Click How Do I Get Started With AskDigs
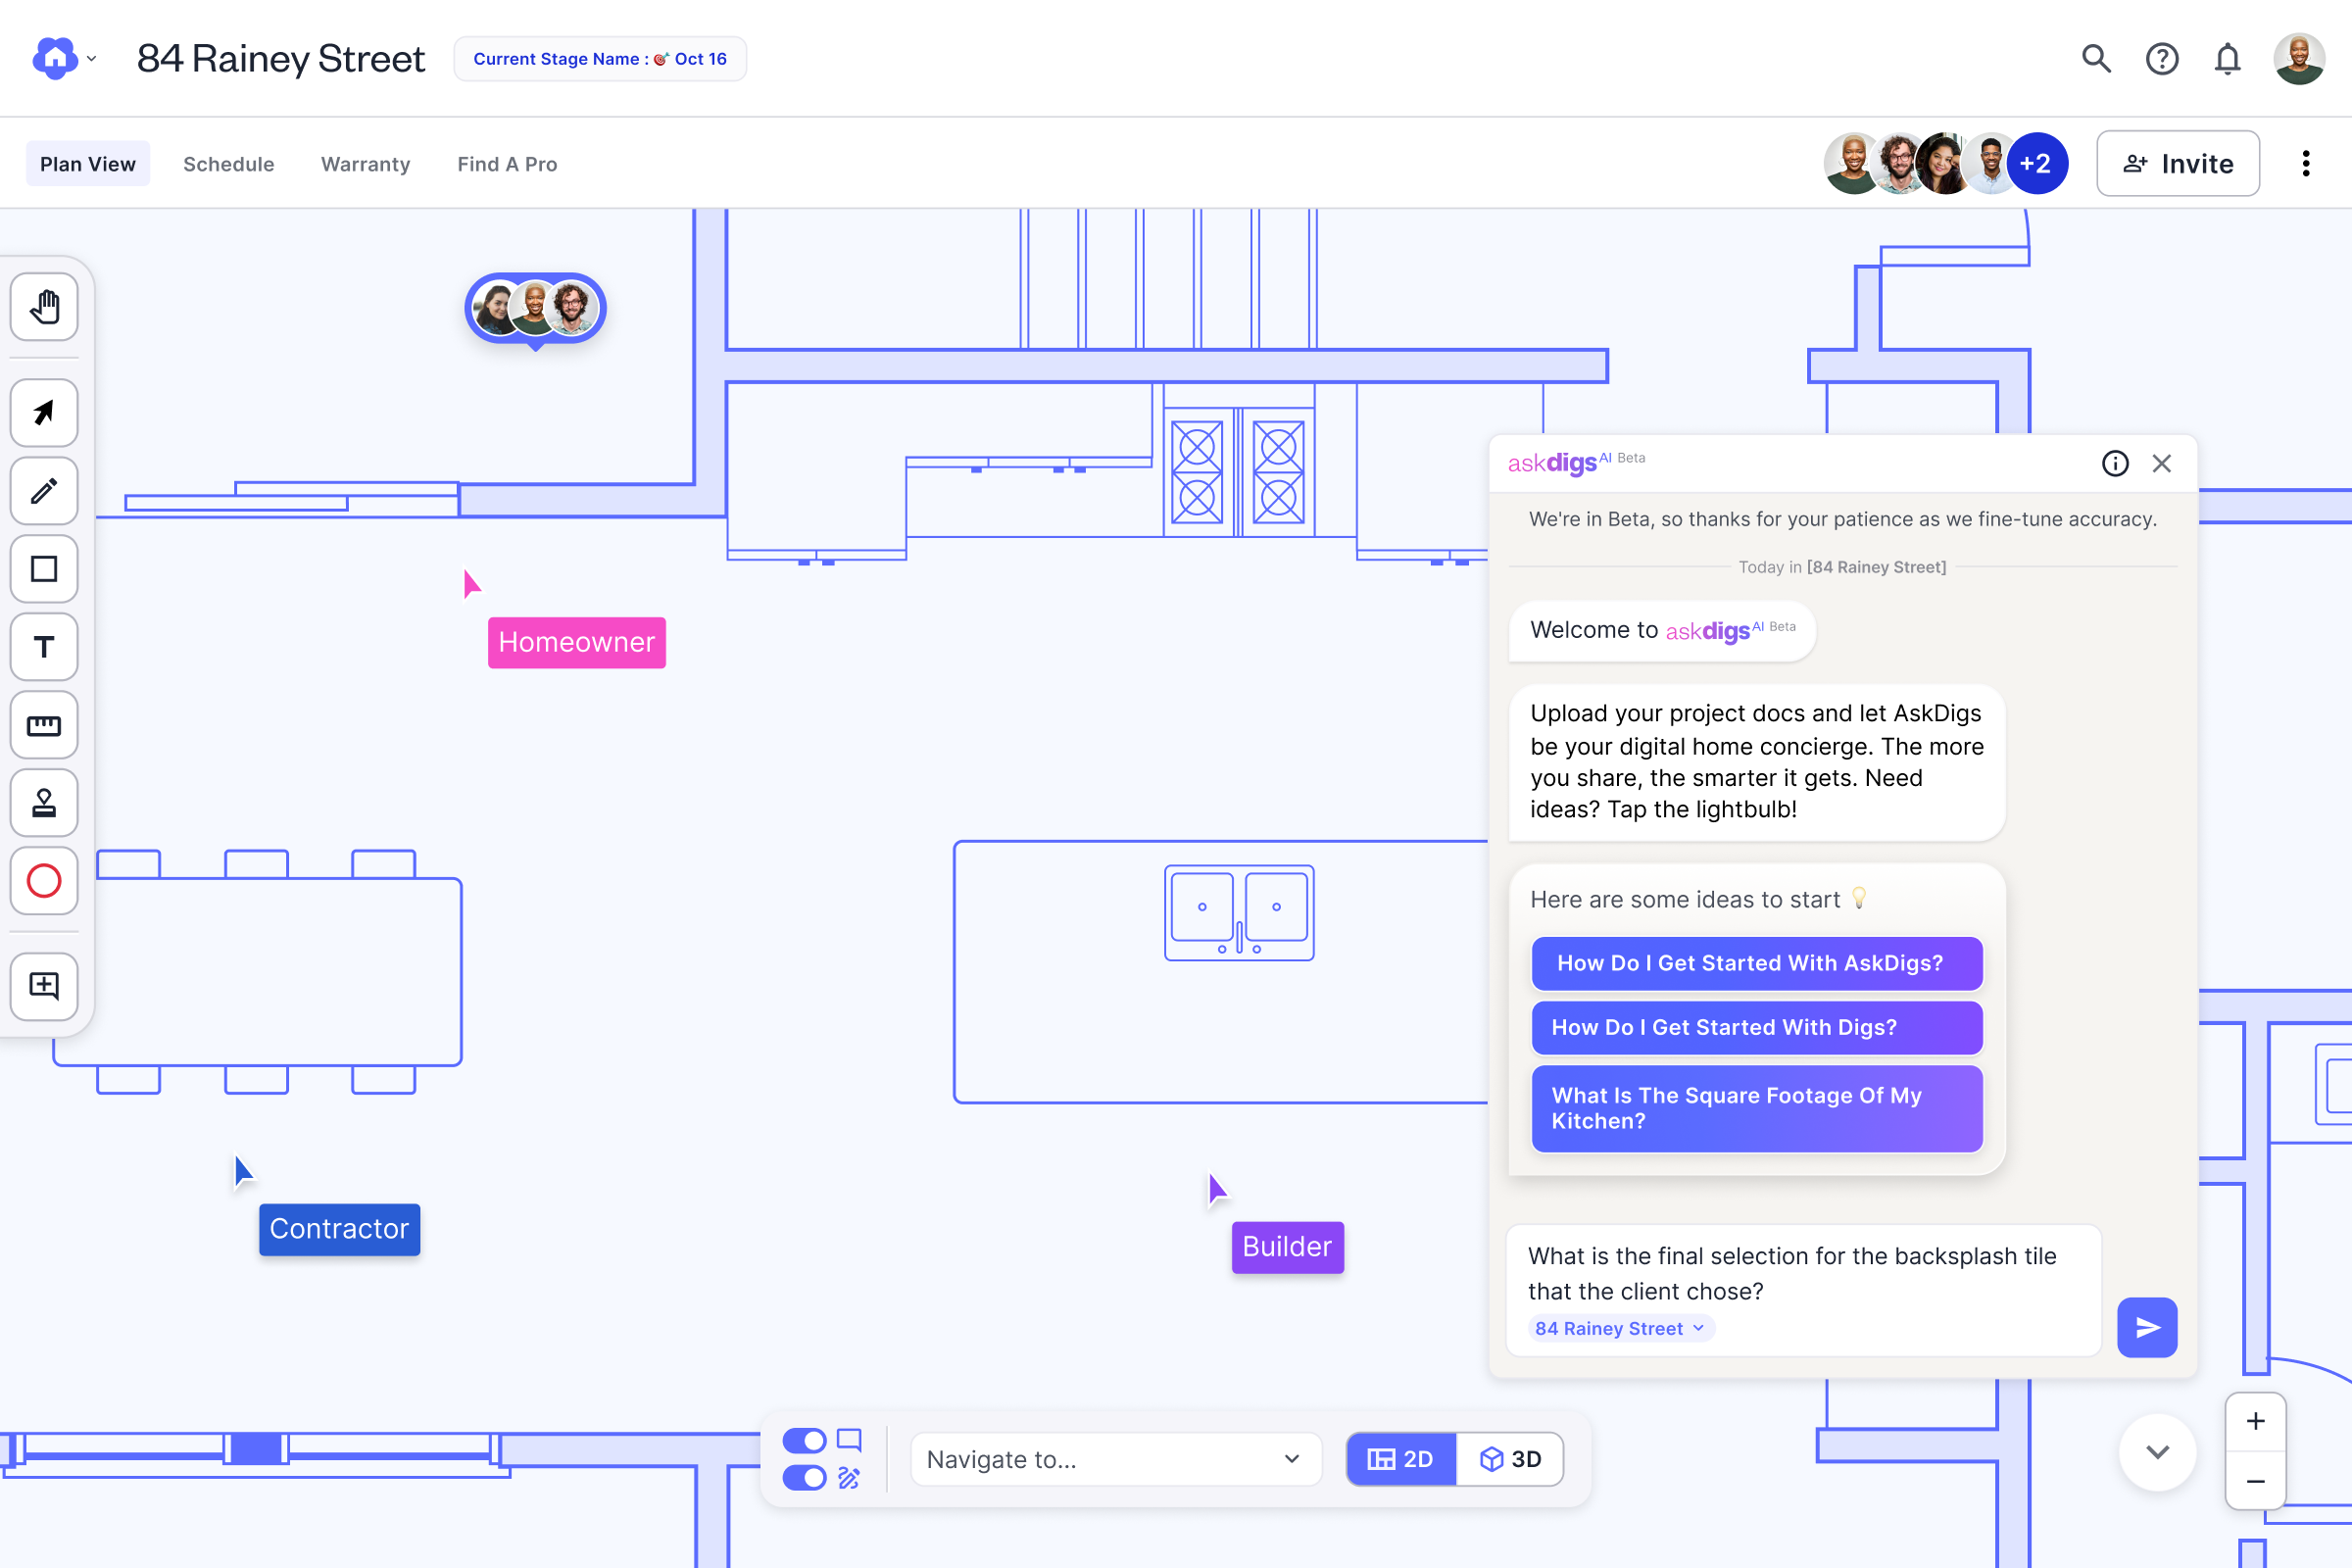Viewport: 2352px width, 1568px height. [1756, 963]
